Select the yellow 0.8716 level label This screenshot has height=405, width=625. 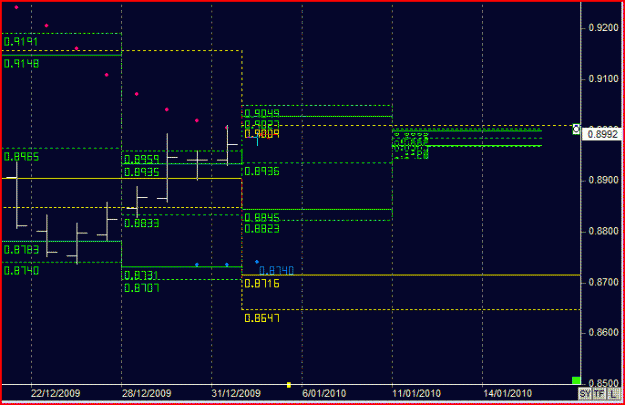pos(262,284)
